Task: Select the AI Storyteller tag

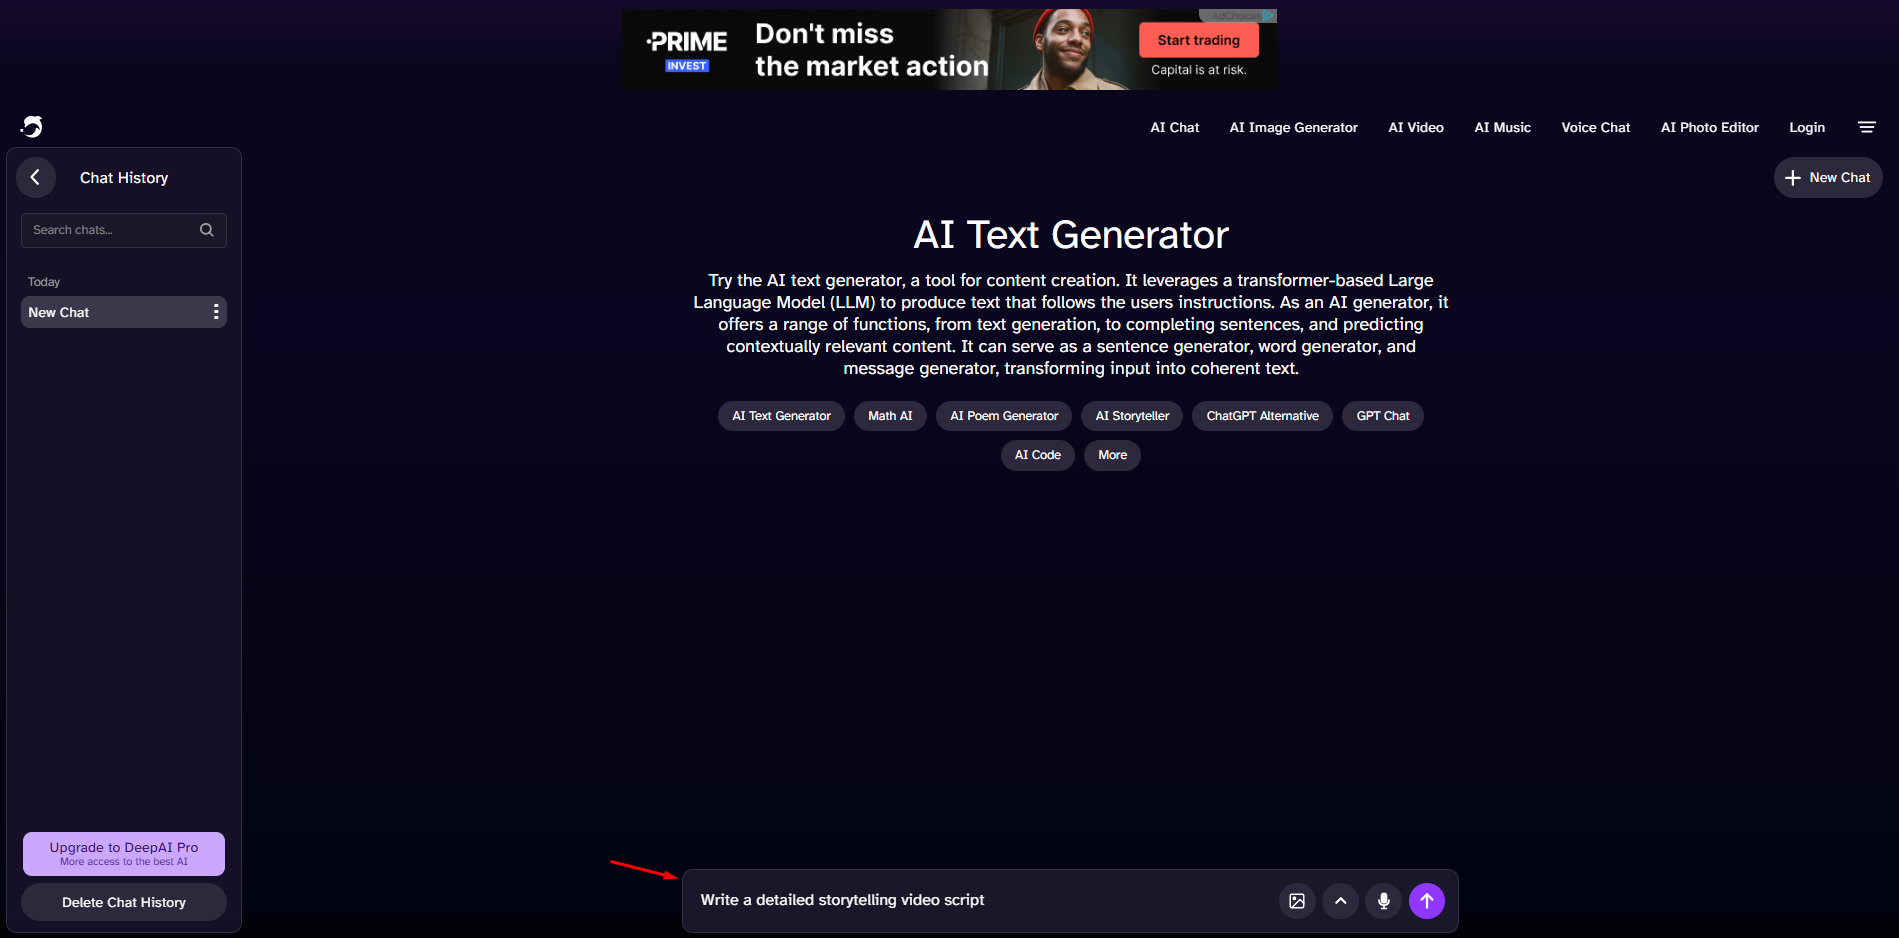Action: click(1131, 415)
